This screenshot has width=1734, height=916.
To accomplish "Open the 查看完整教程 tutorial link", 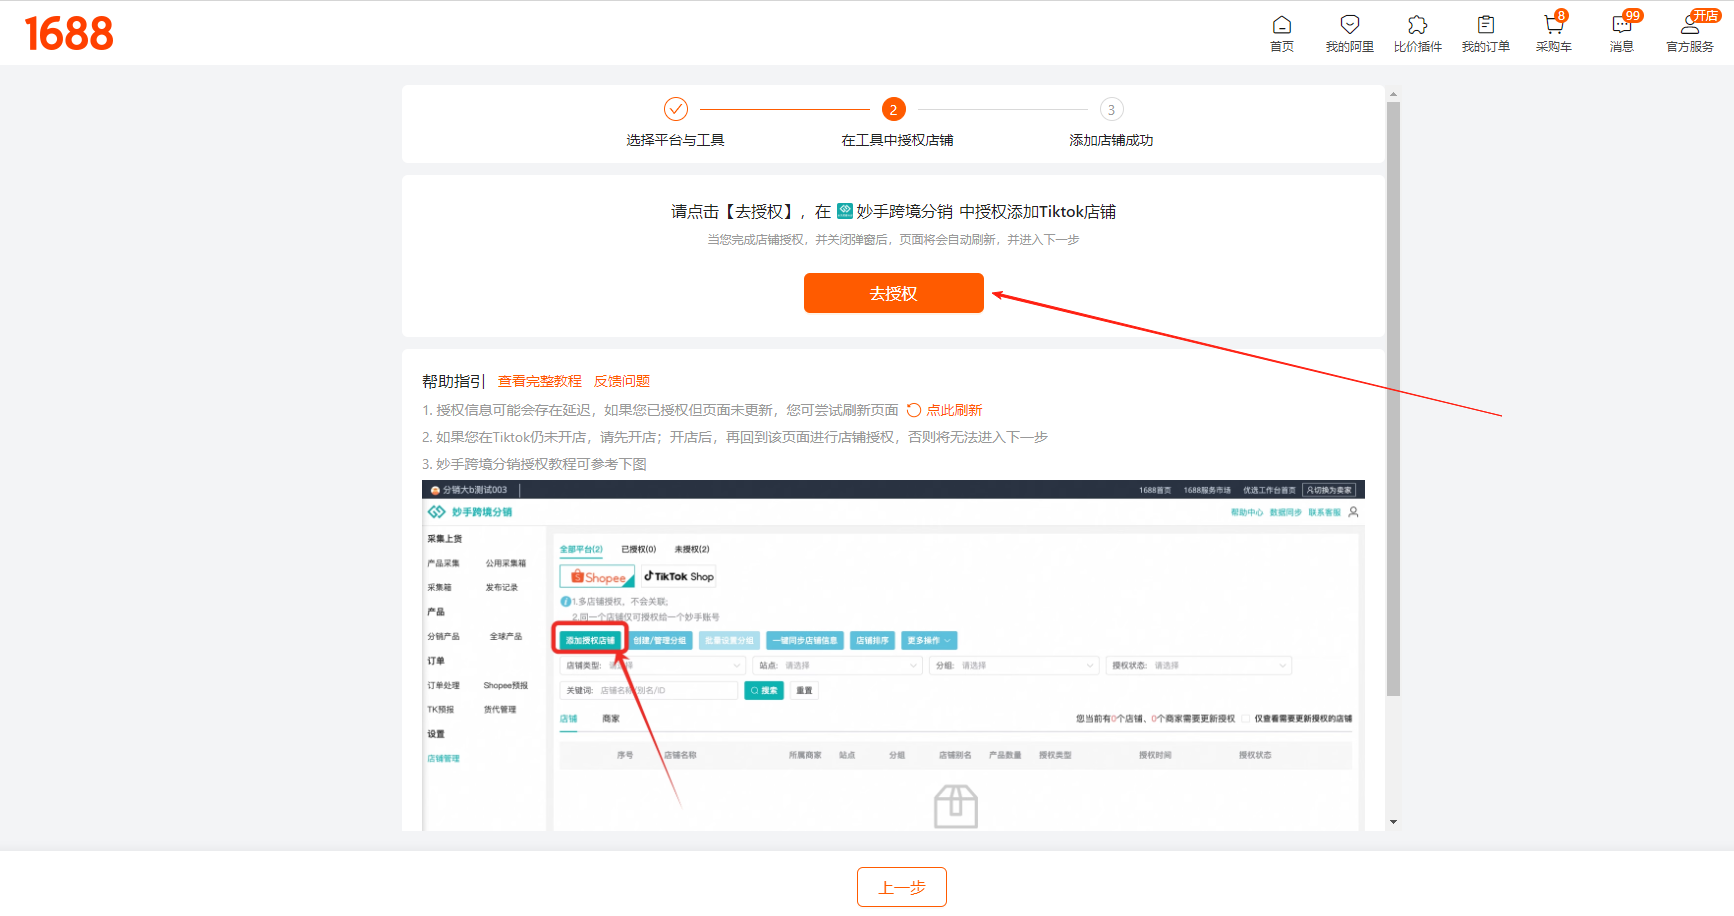I will pyautogui.click(x=540, y=381).
